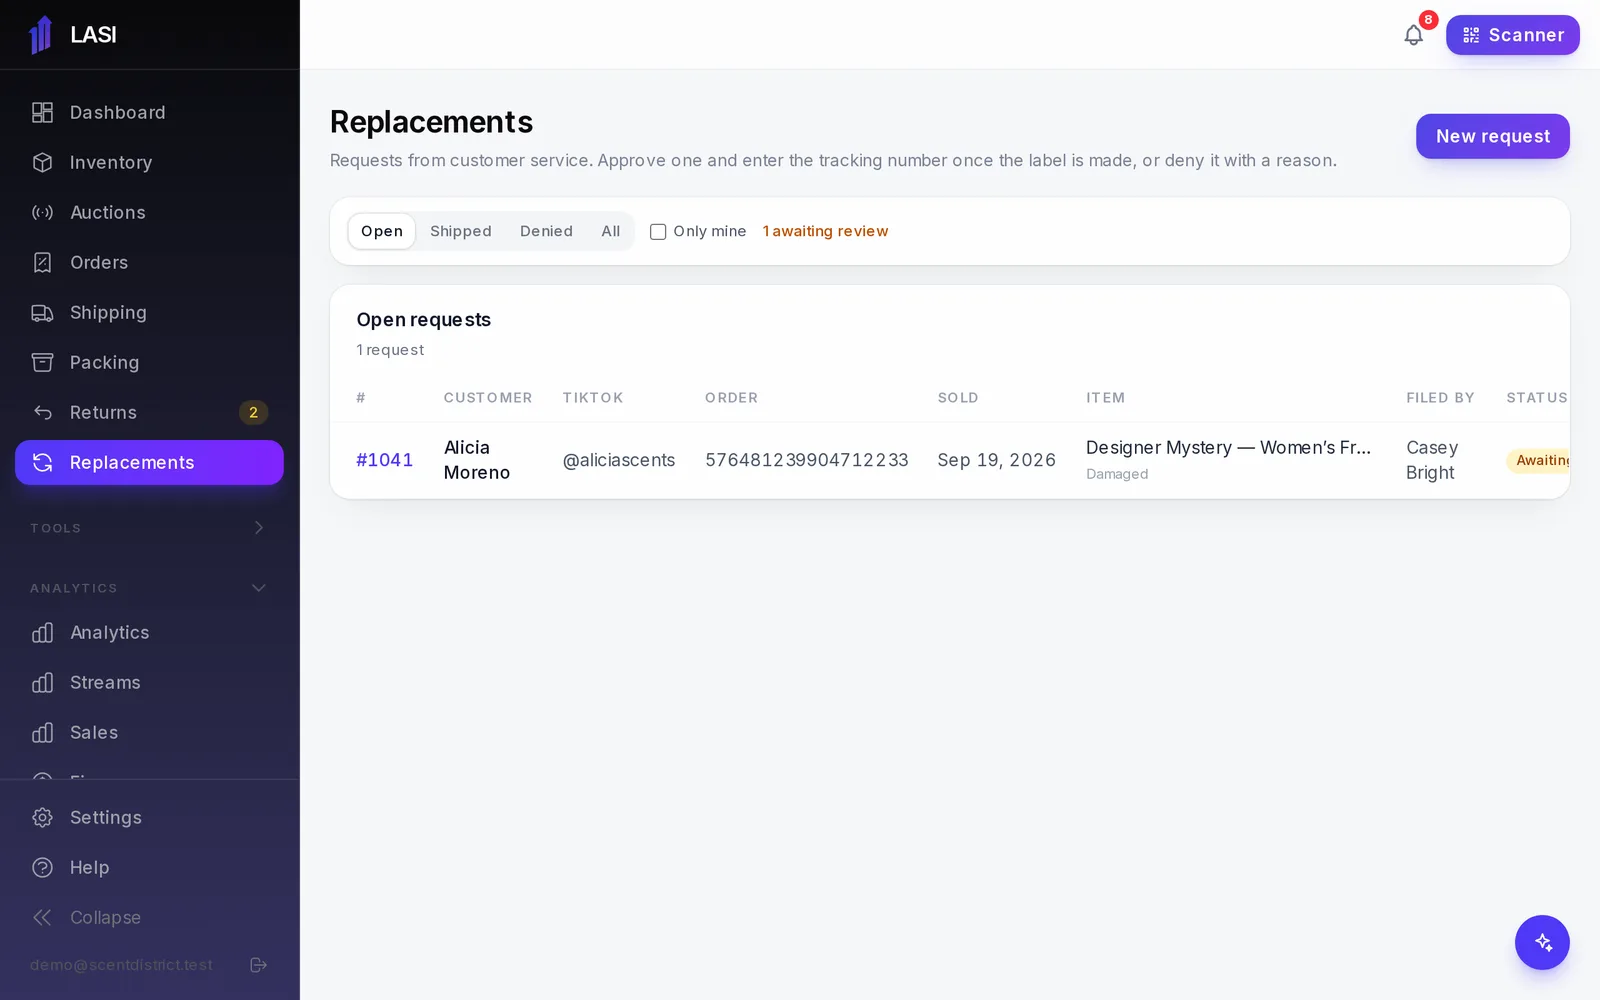The height and width of the screenshot is (1000, 1600).
Task: Click order number 576481239904712233
Action: click(x=807, y=460)
